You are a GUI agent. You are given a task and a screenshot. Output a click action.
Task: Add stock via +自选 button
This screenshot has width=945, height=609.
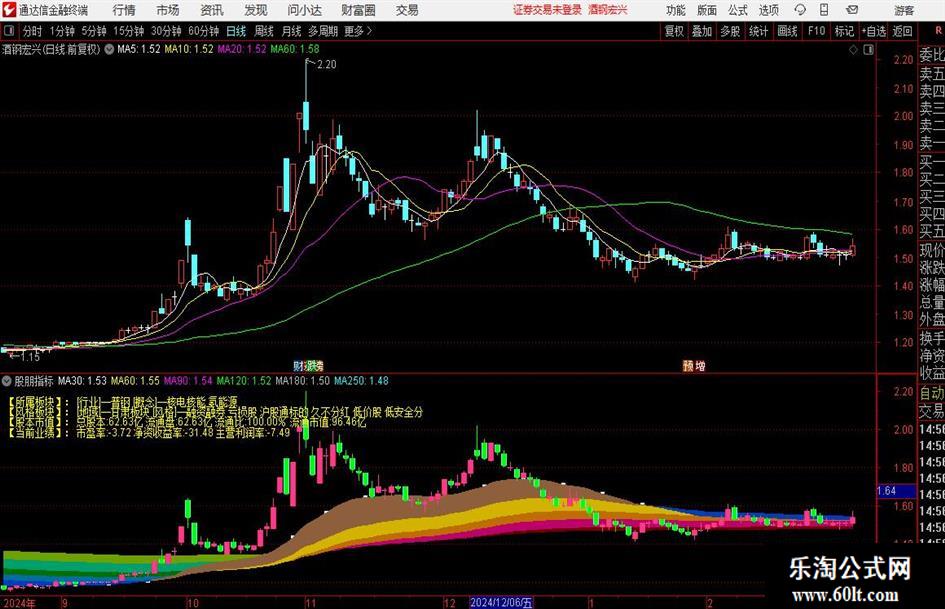coord(874,31)
